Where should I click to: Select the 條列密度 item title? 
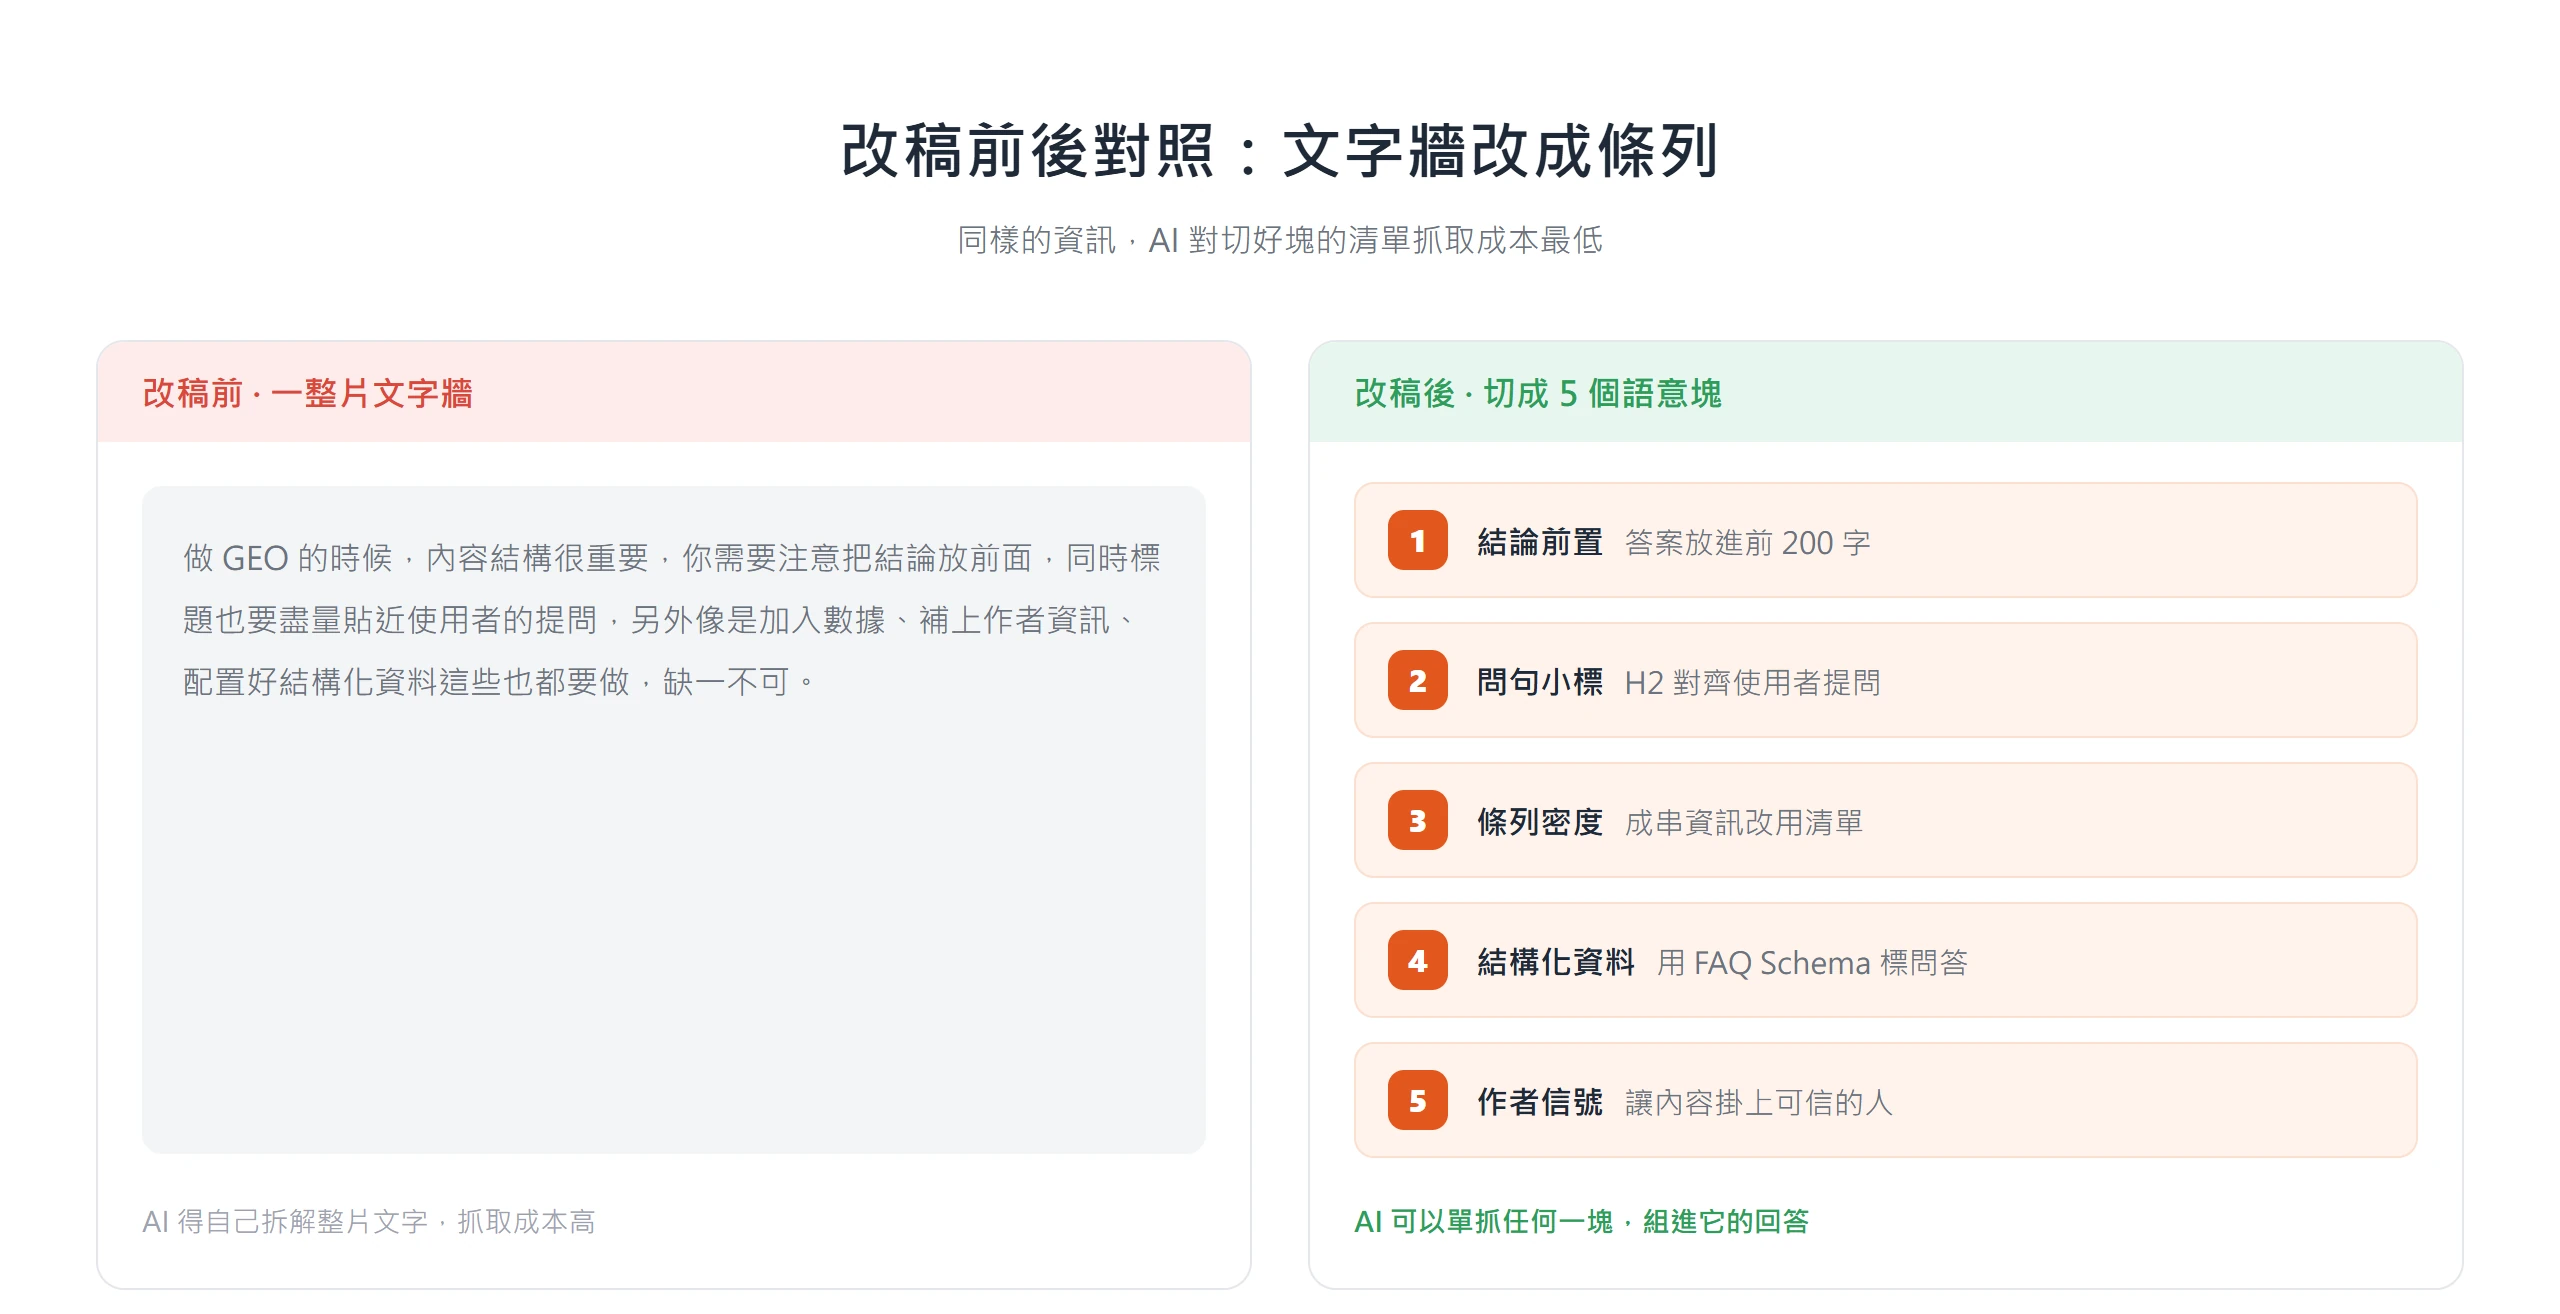click(x=1540, y=822)
